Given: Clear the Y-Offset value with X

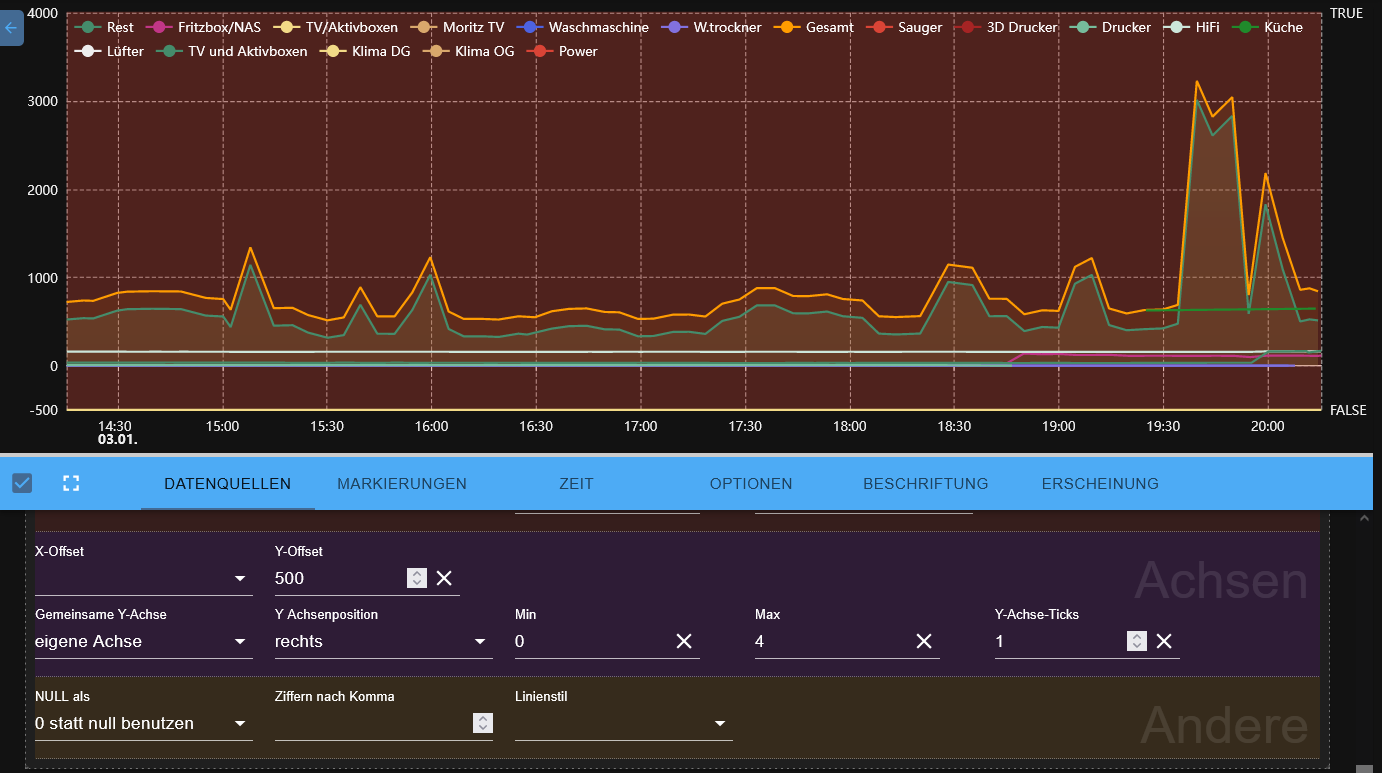Looking at the screenshot, I should pyautogui.click(x=444, y=578).
